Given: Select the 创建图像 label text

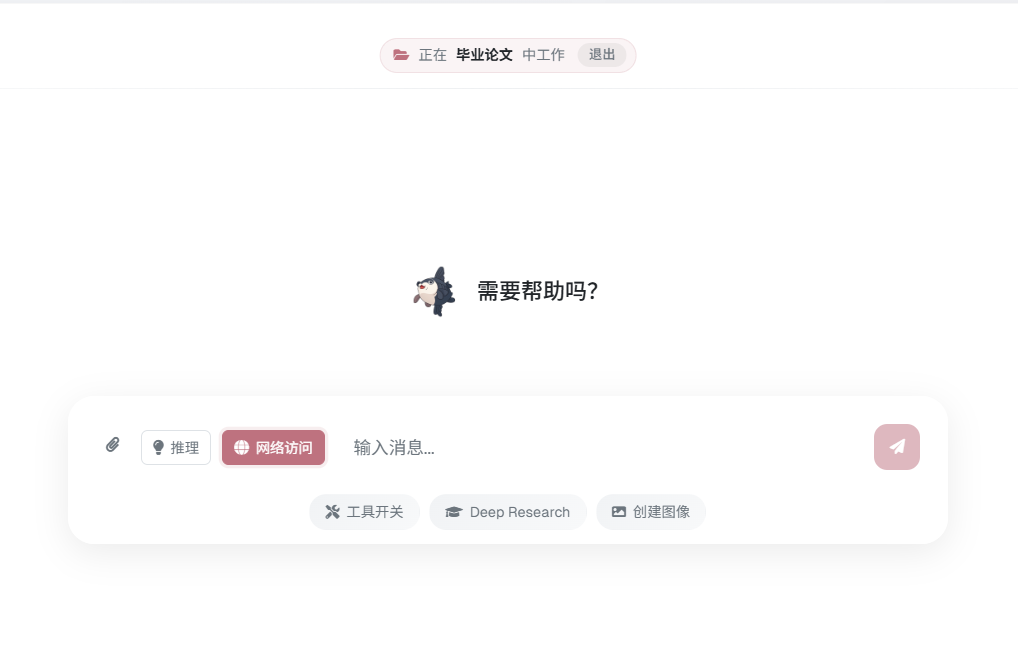Looking at the screenshot, I should [x=661, y=512].
